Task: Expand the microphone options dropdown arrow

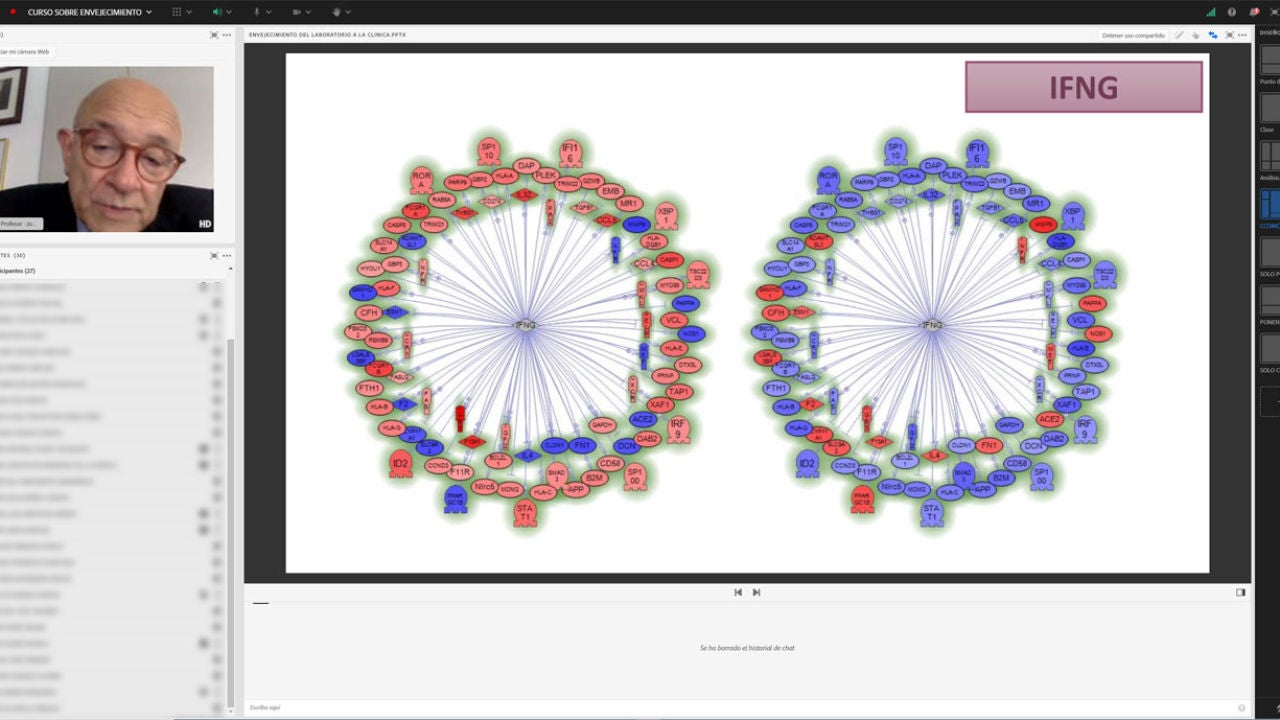Action: point(270,12)
